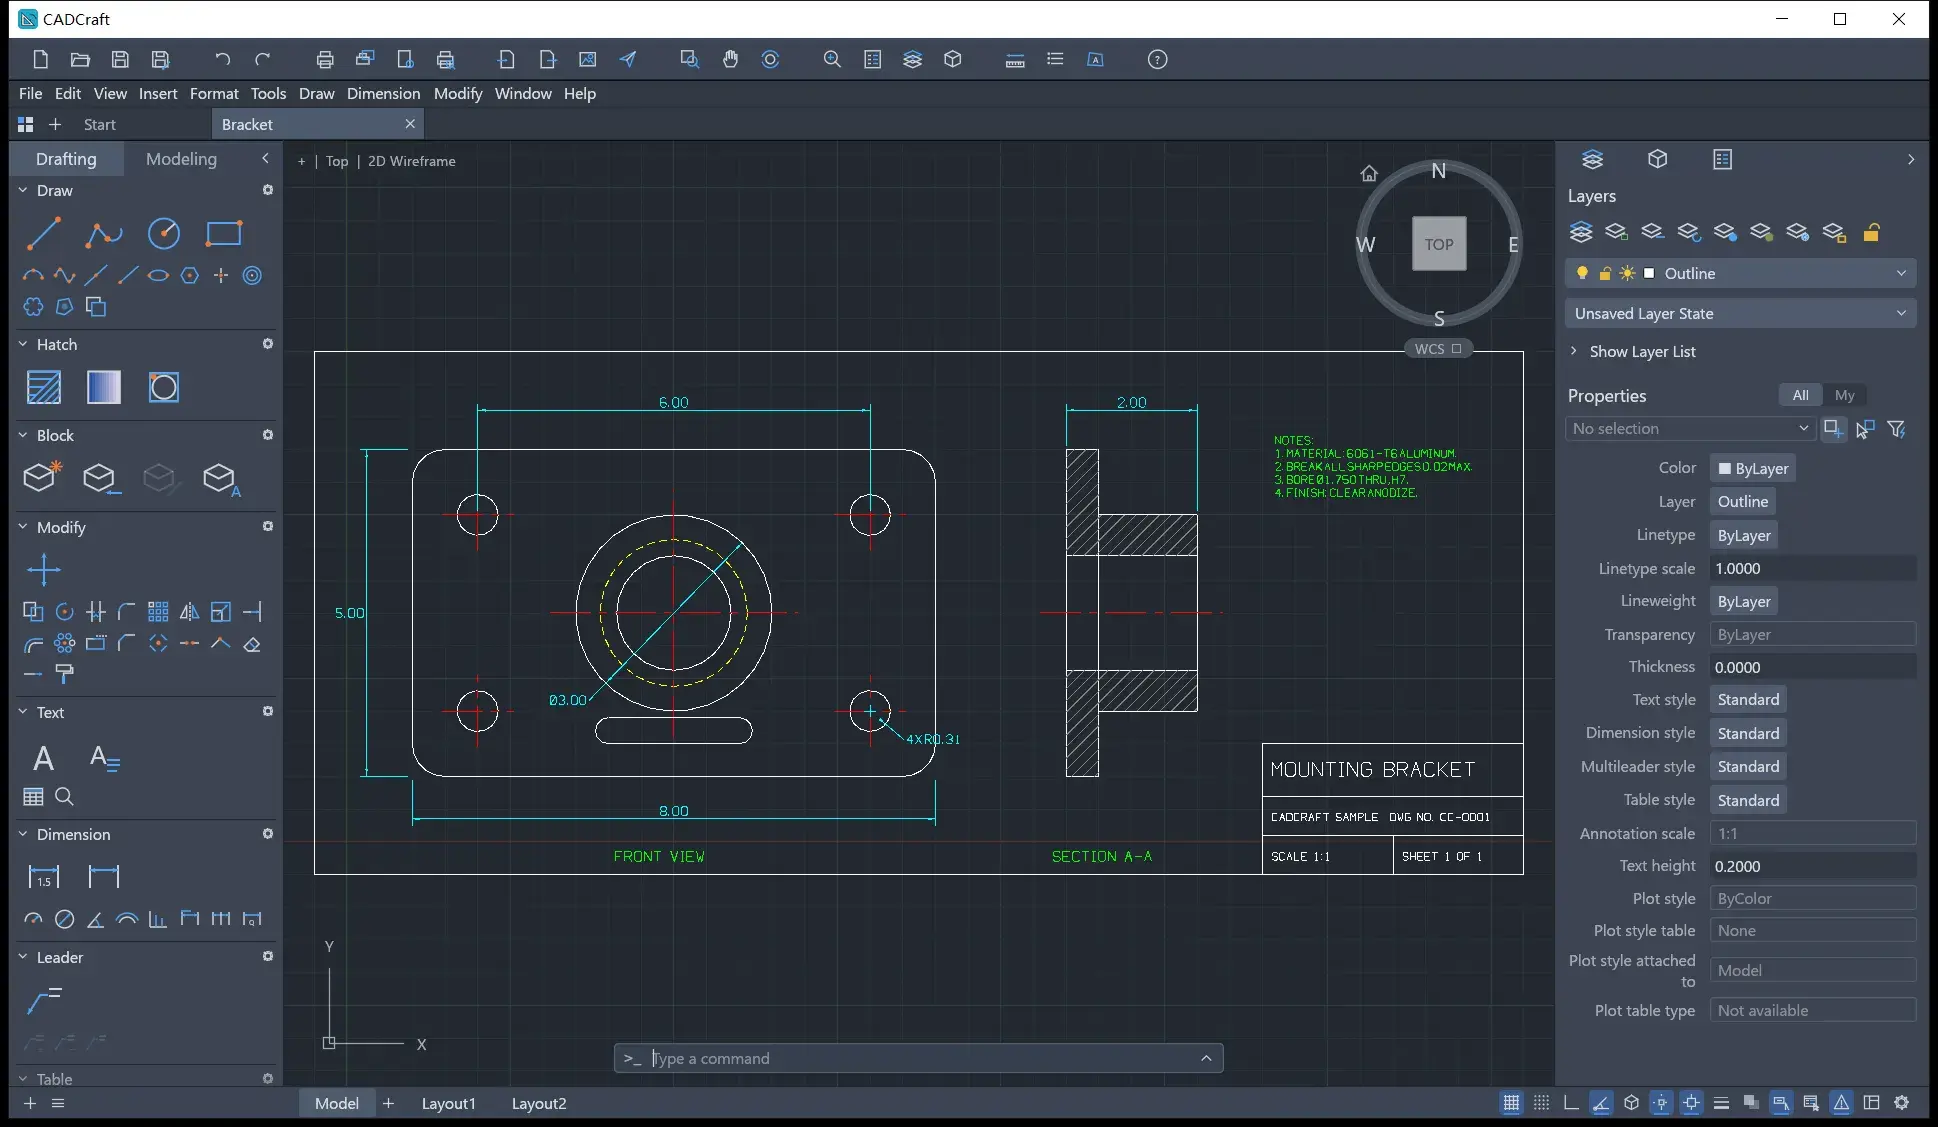The width and height of the screenshot is (1938, 1127).
Task: Toggle the layer lock icon in Layers toolbar
Action: click(1872, 232)
